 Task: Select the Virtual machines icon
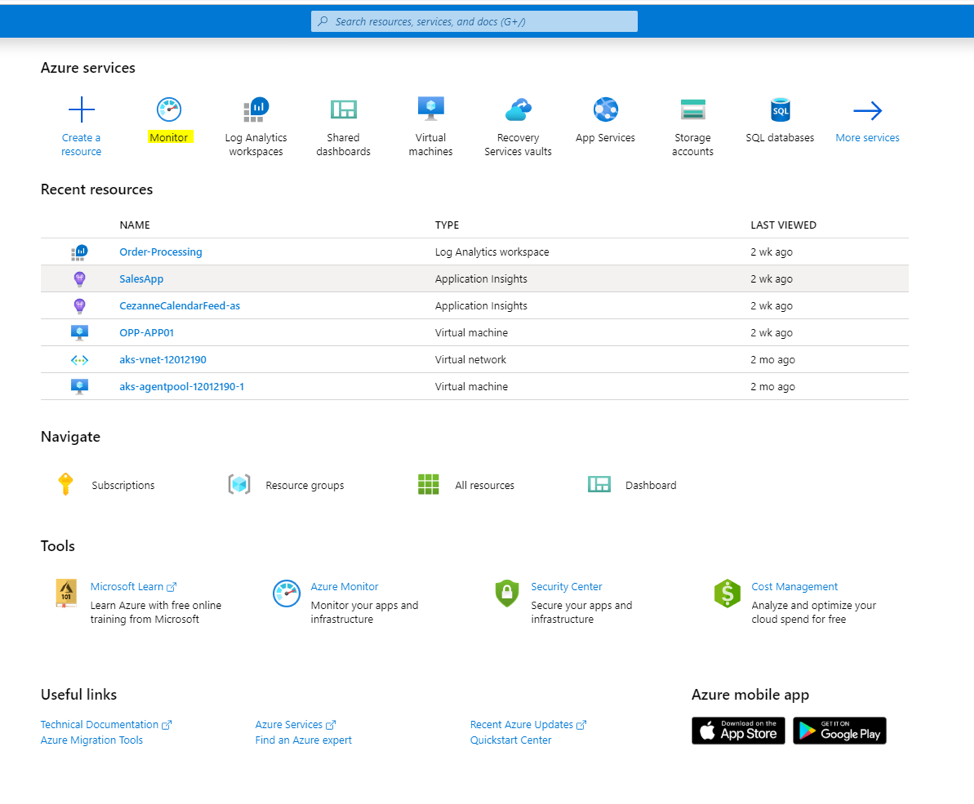[x=430, y=110]
